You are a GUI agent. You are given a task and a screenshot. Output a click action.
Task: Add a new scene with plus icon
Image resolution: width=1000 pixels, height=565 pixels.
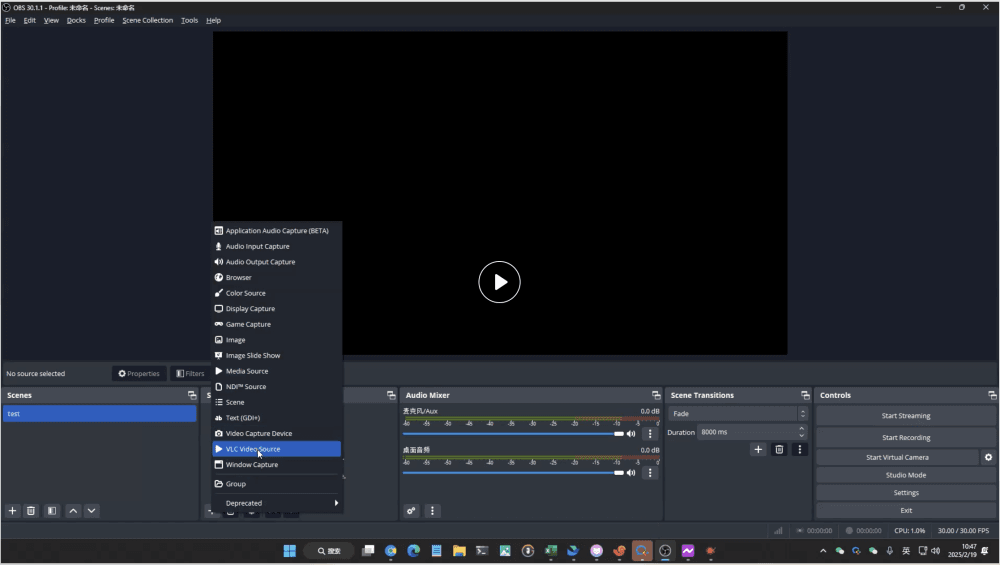tap(12, 511)
